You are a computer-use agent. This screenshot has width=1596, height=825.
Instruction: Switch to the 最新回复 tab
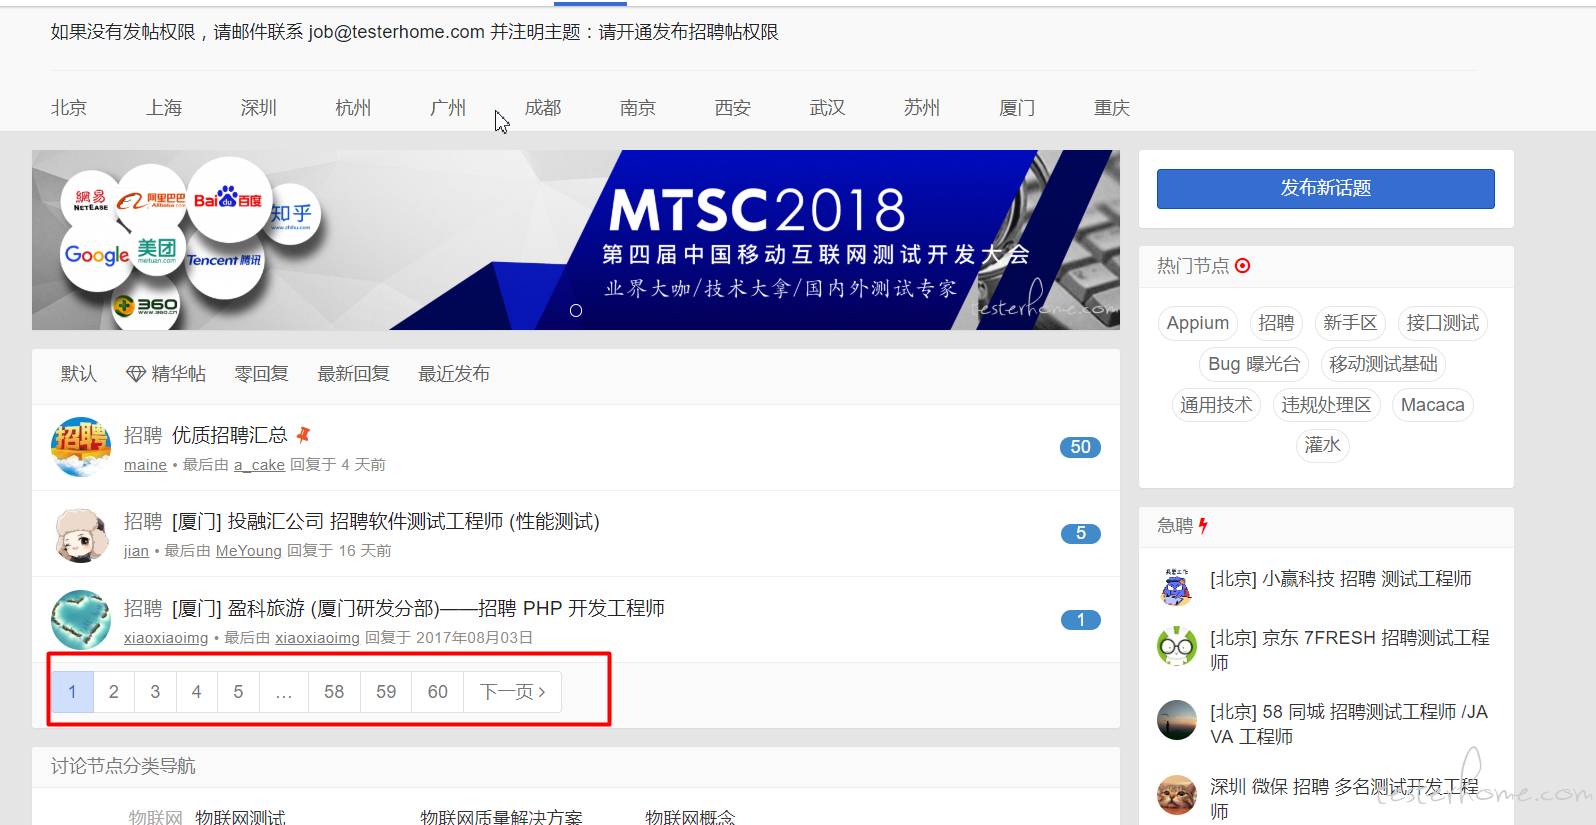coord(354,374)
